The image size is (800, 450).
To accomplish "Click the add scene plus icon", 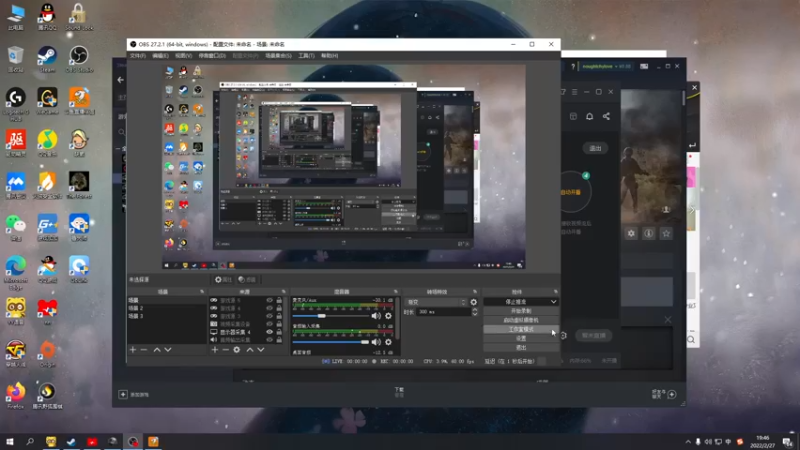I will 133,349.
